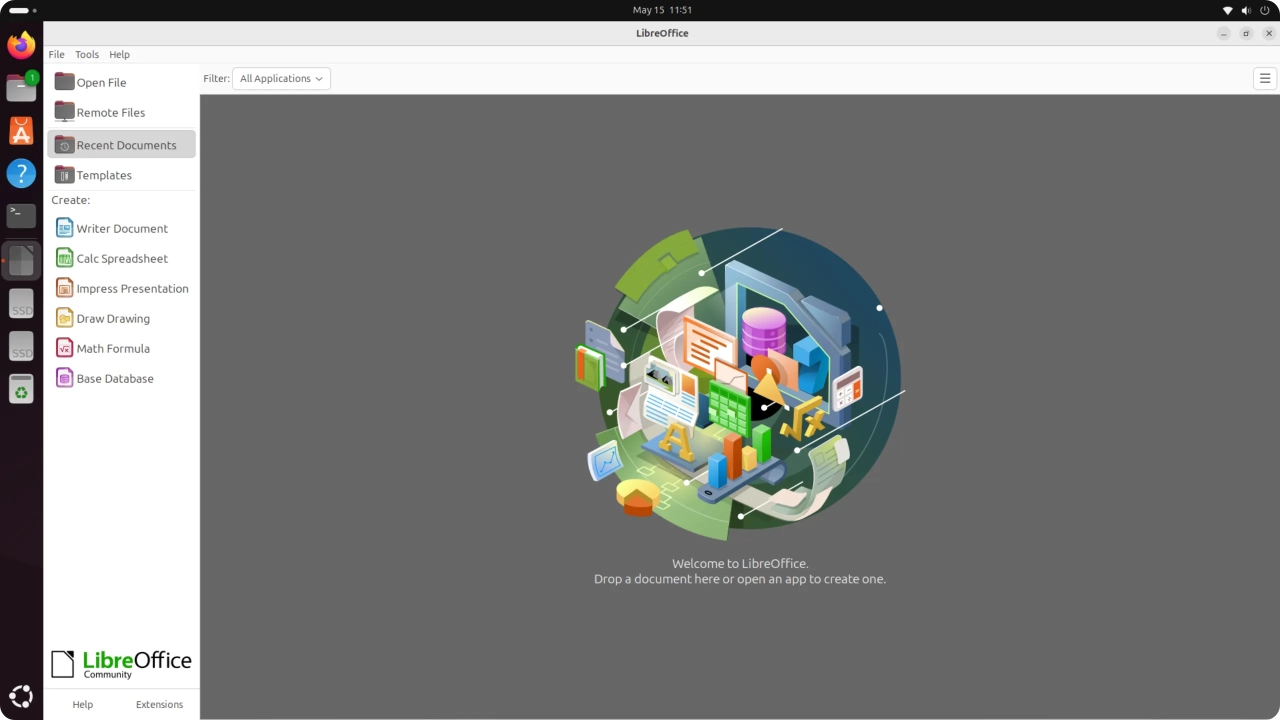Screen dimensions: 1280x720
Task: Open the Trash from the dock
Action: click(x=21, y=388)
